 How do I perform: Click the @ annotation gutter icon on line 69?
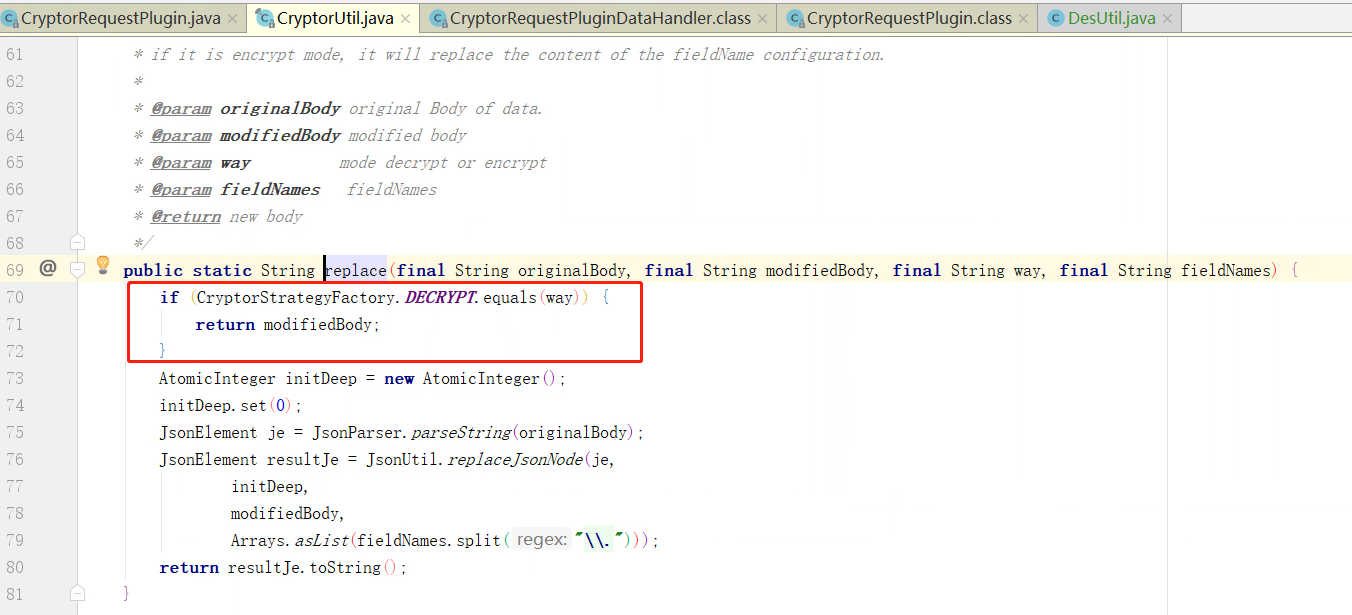coord(46,269)
